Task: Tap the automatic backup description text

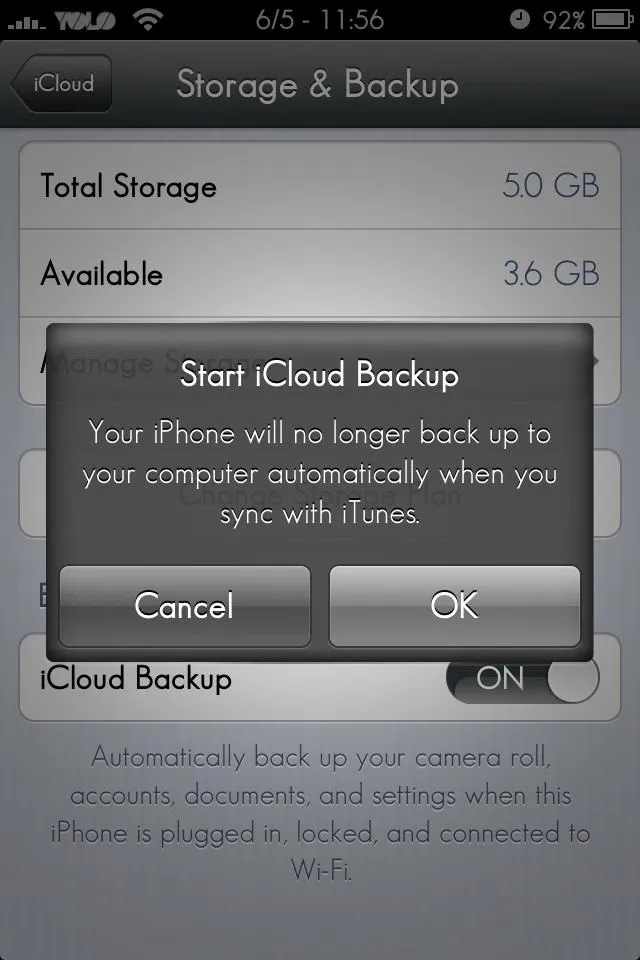Action: click(x=320, y=813)
